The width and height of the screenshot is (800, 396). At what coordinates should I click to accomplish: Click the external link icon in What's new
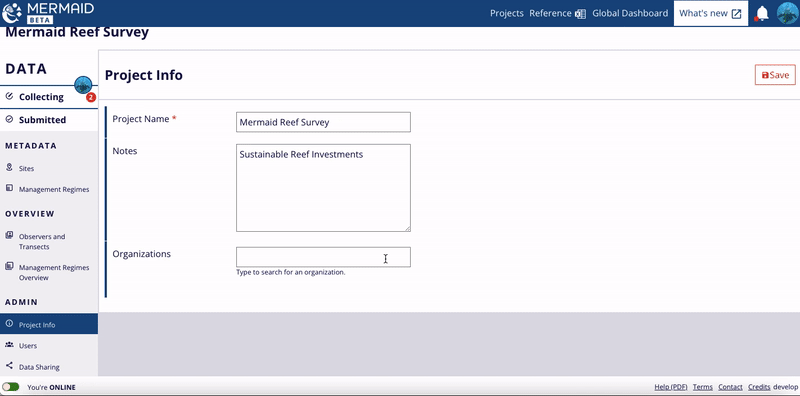point(736,14)
